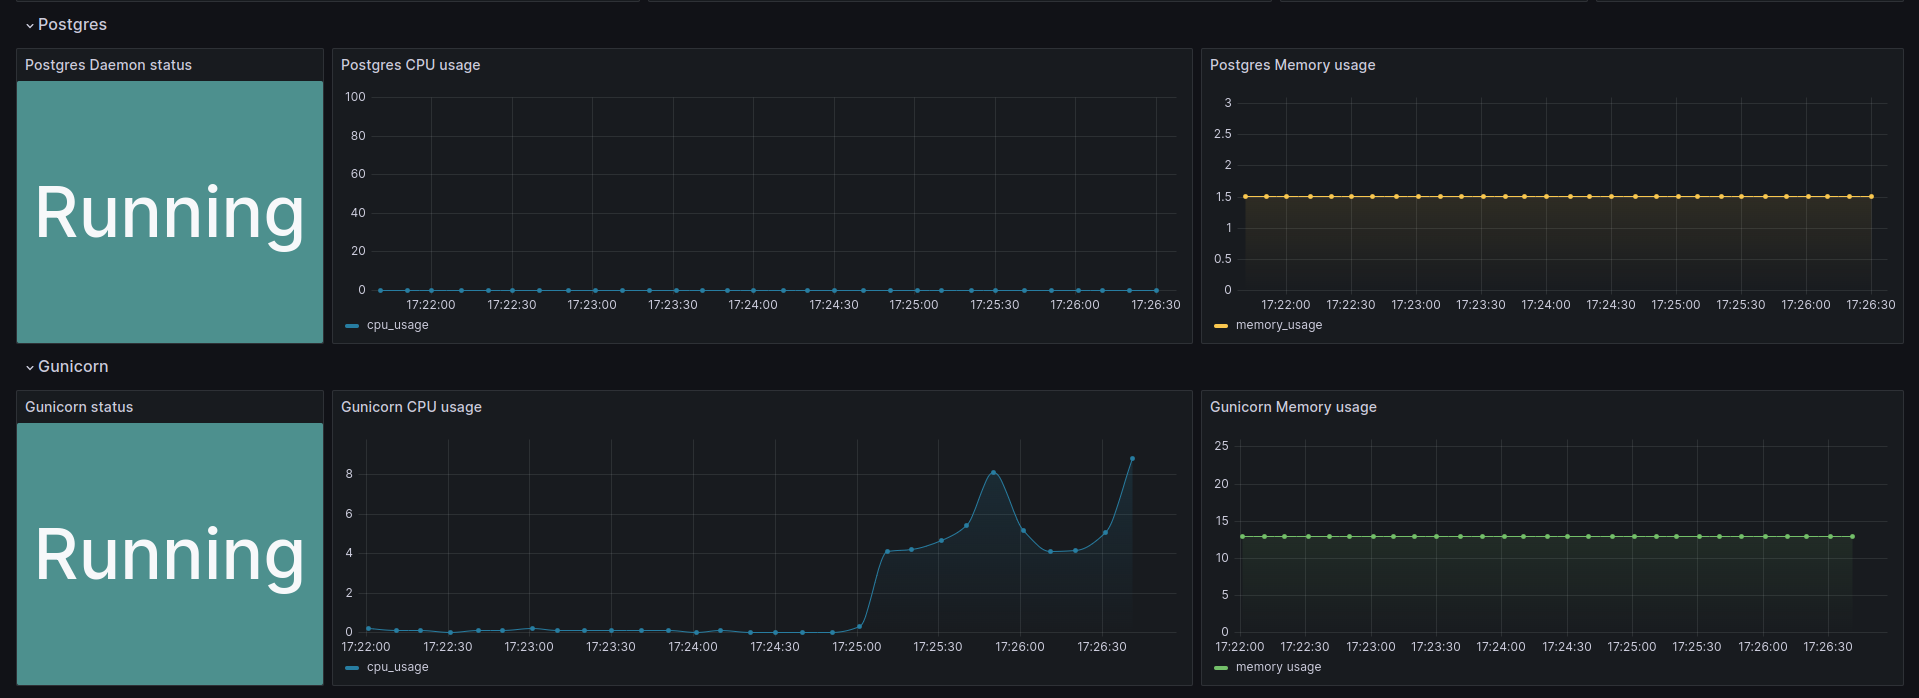This screenshot has width=1919, height=698.
Task: Click the Running value in Gunicorn status
Action: tap(169, 555)
